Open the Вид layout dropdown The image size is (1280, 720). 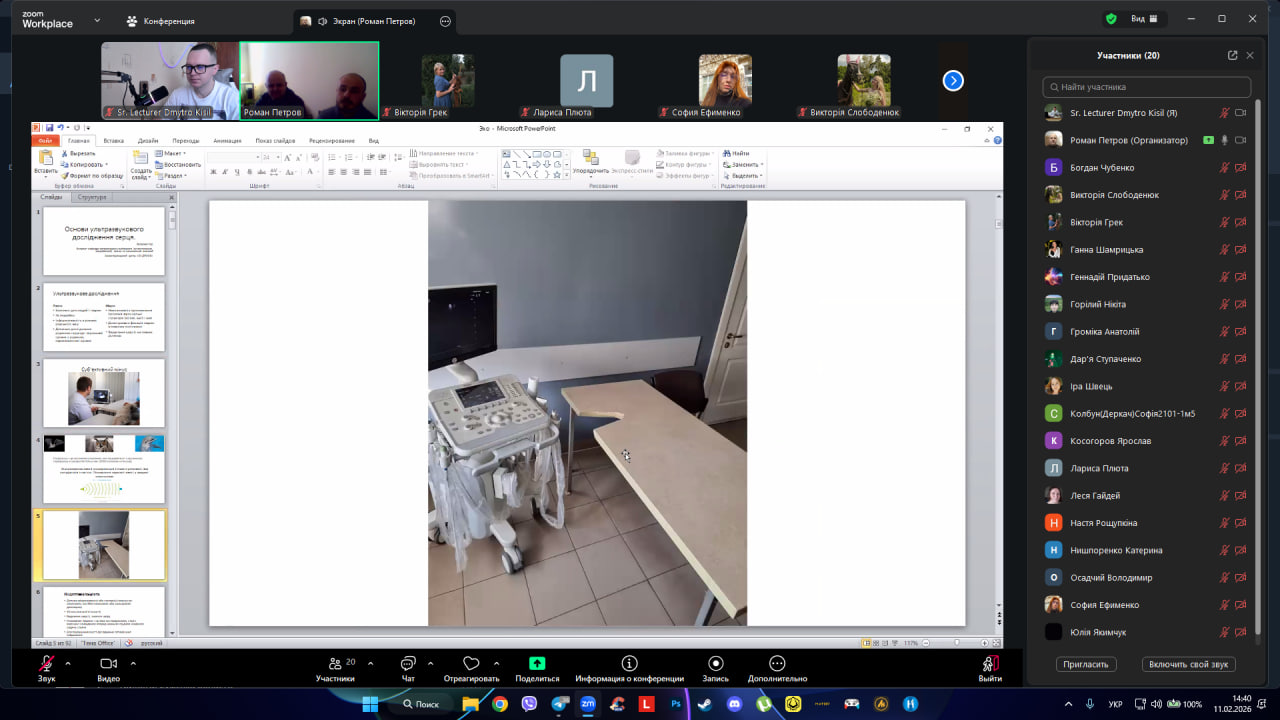coord(1144,19)
